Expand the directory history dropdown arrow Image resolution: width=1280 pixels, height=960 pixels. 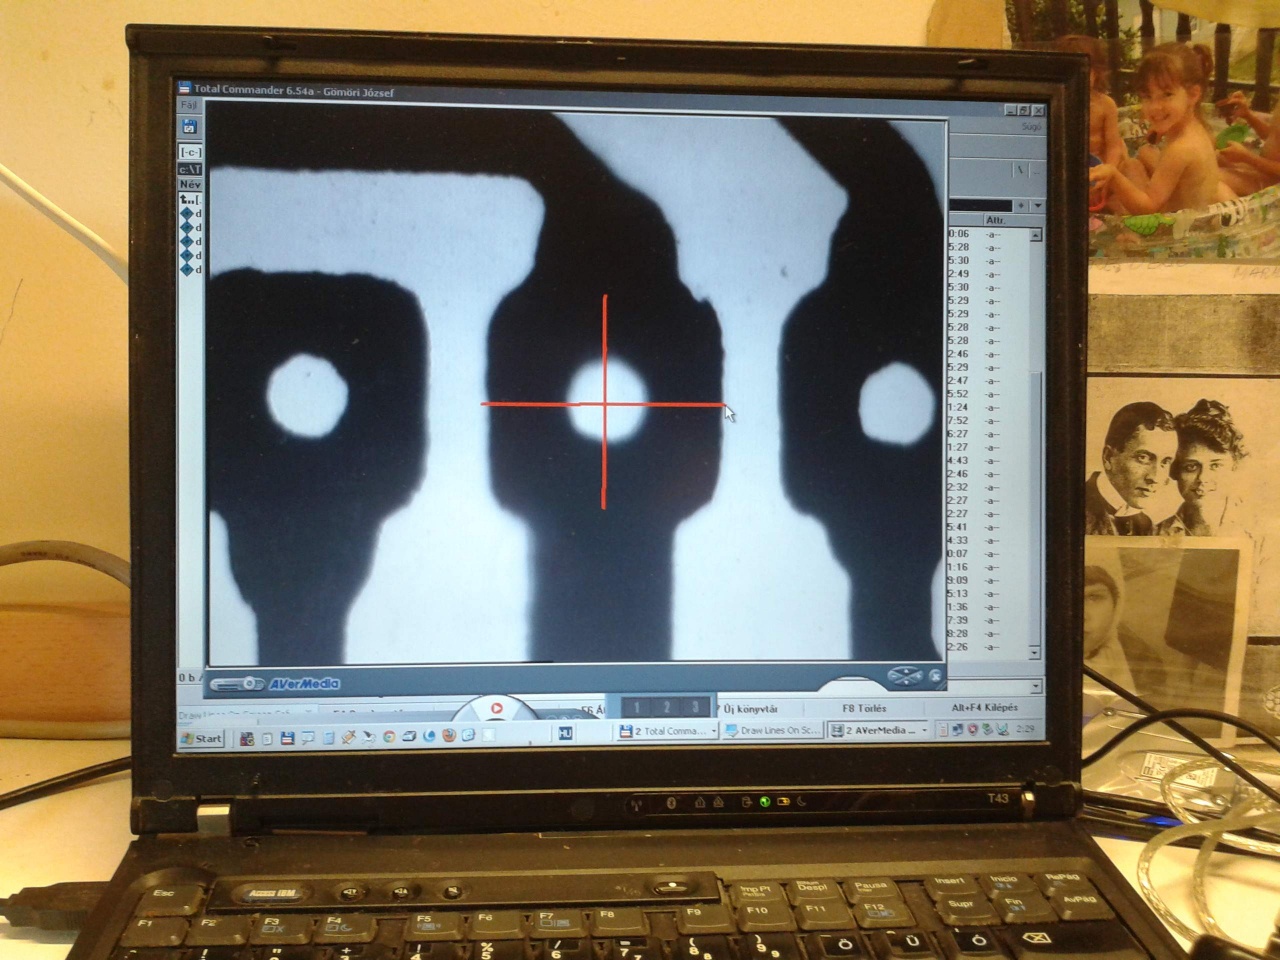tap(1037, 205)
